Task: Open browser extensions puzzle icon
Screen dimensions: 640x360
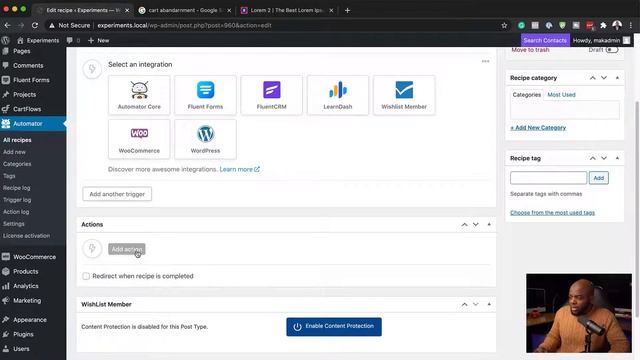Action: 603,25
